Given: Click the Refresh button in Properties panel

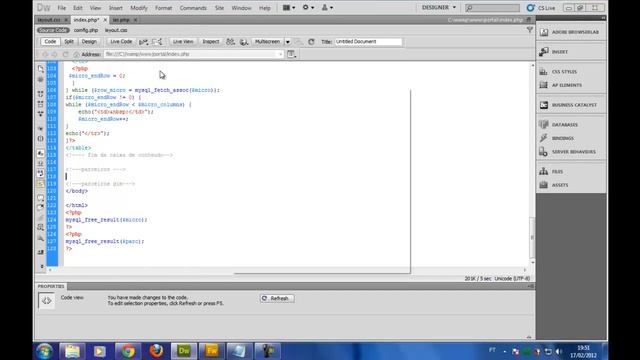Looking at the screenshot, I should coord(277,298).
